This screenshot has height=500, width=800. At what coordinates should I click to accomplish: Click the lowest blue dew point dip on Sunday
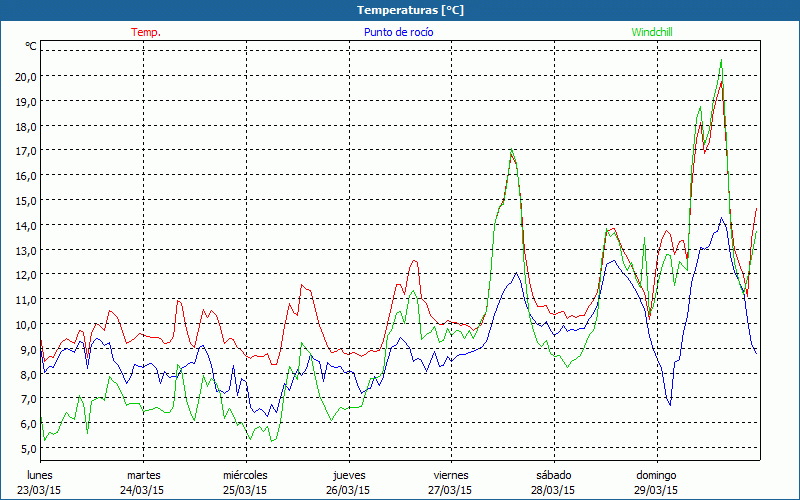pos(670,405)
